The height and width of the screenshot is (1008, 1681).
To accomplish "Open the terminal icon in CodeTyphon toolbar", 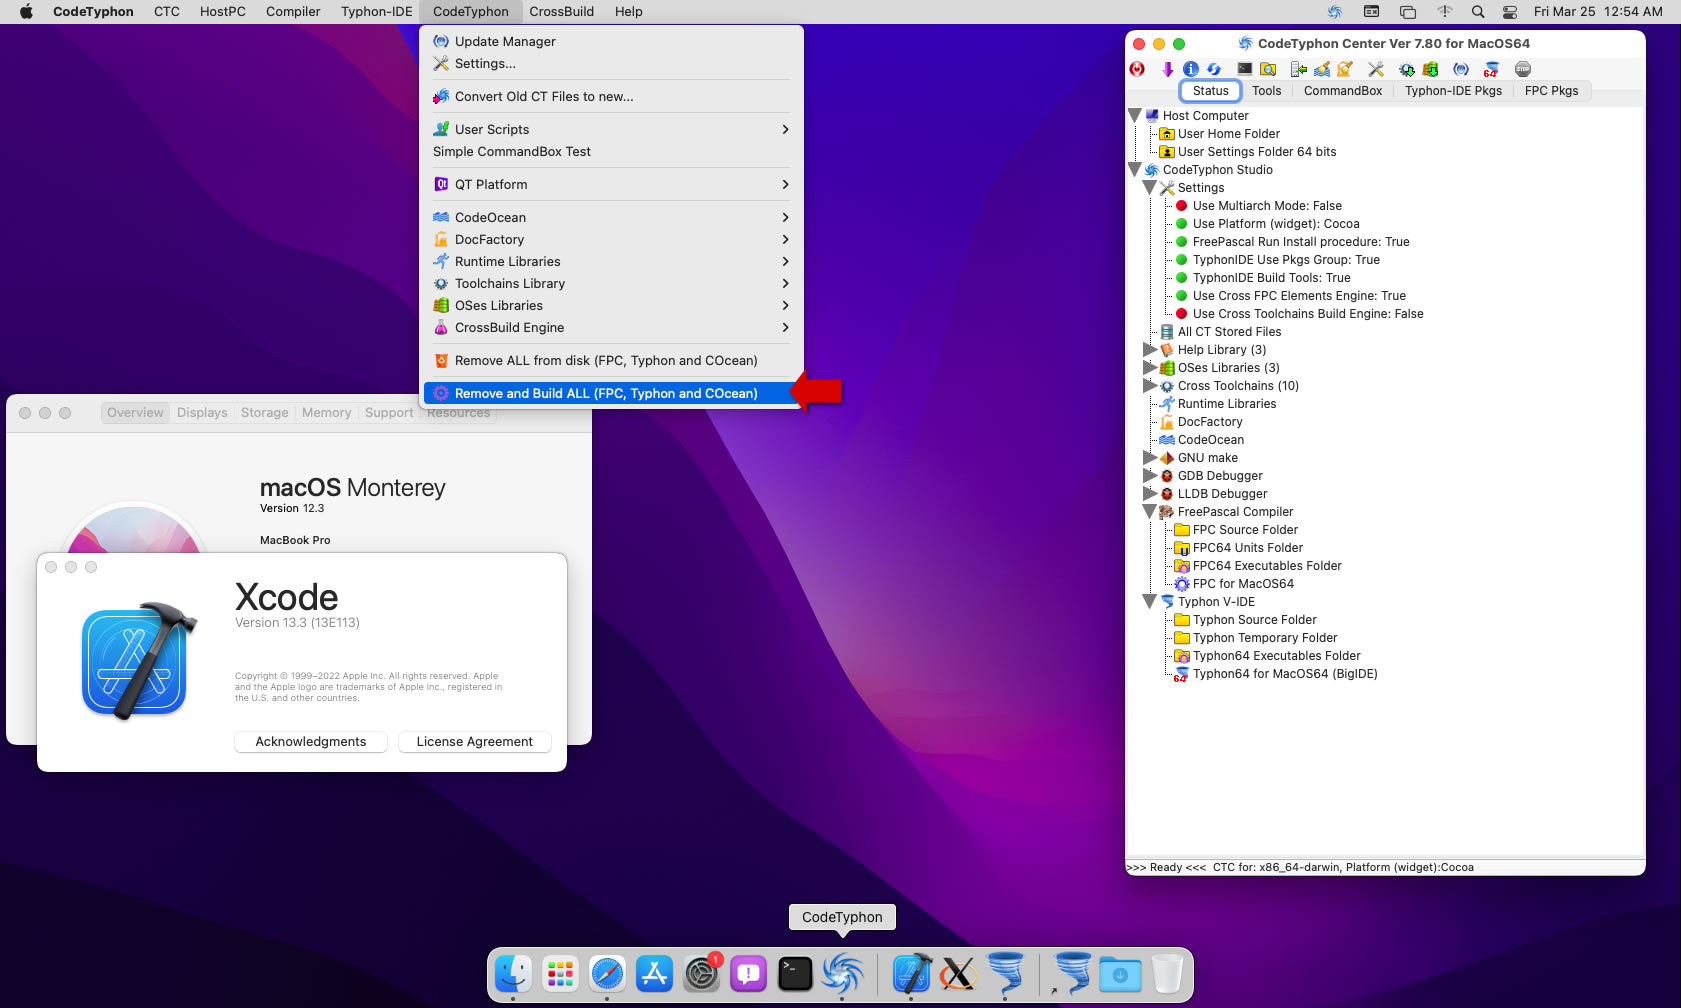I will (x=1244, y=69).
